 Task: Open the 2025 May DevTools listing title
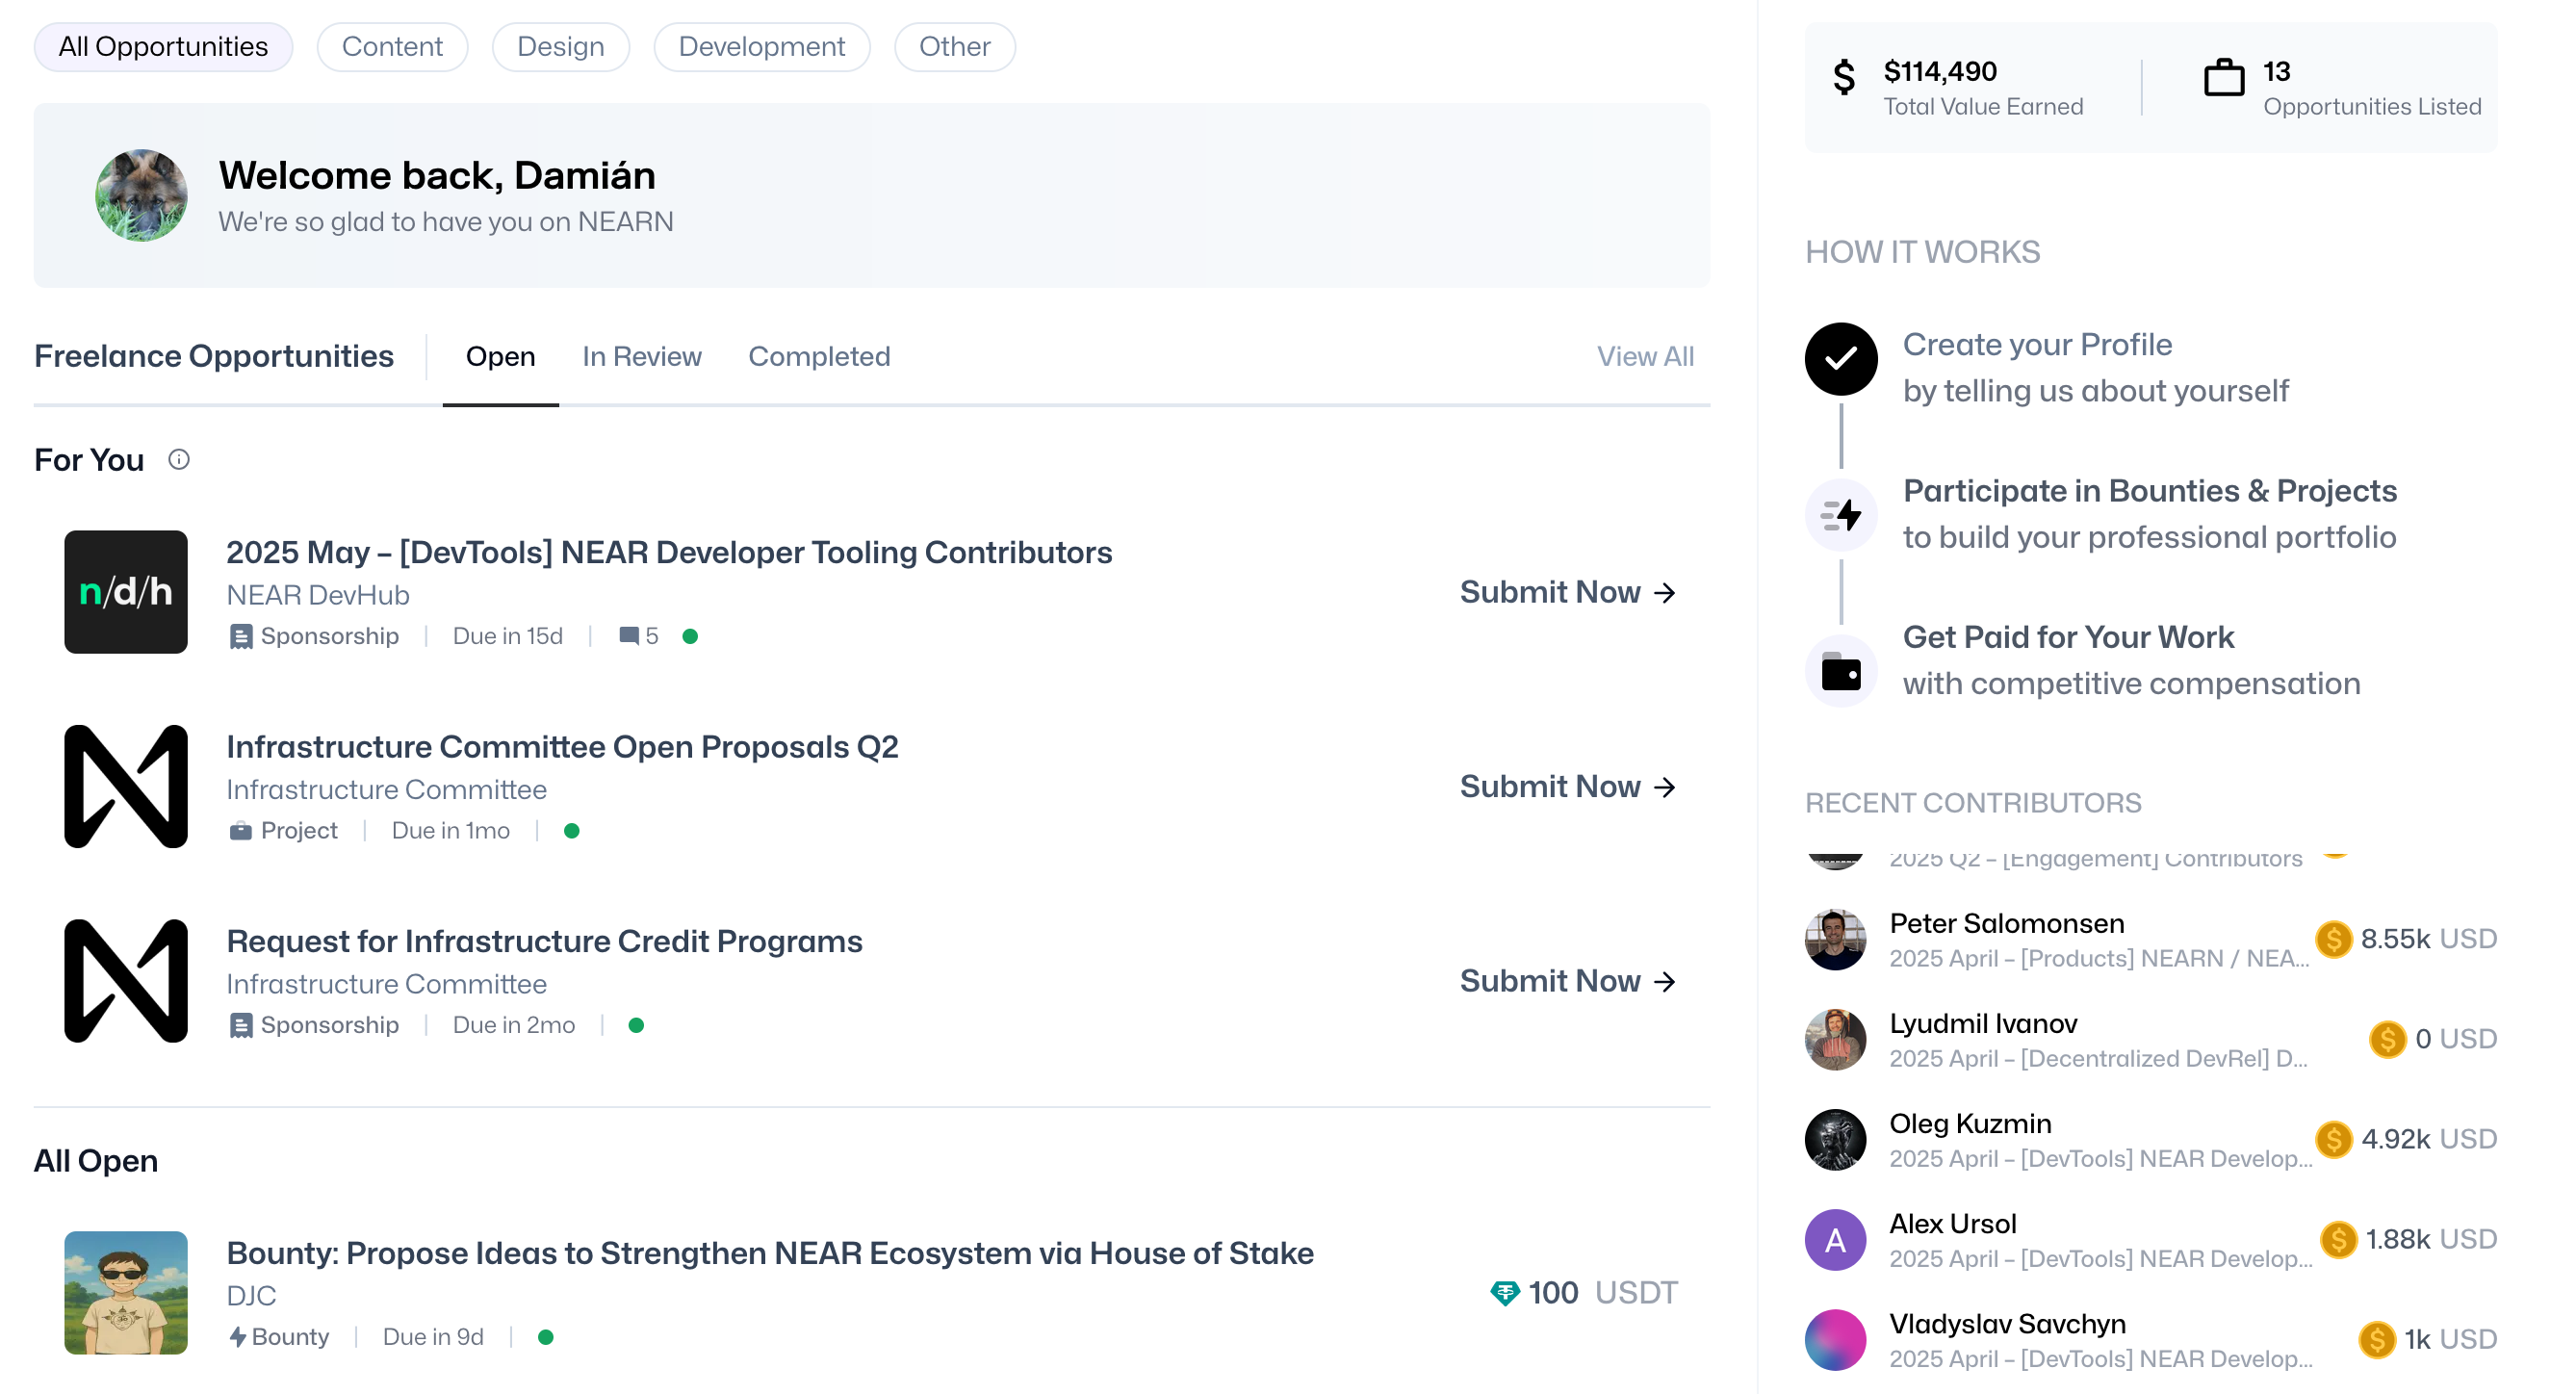click(x=669, y=552)
